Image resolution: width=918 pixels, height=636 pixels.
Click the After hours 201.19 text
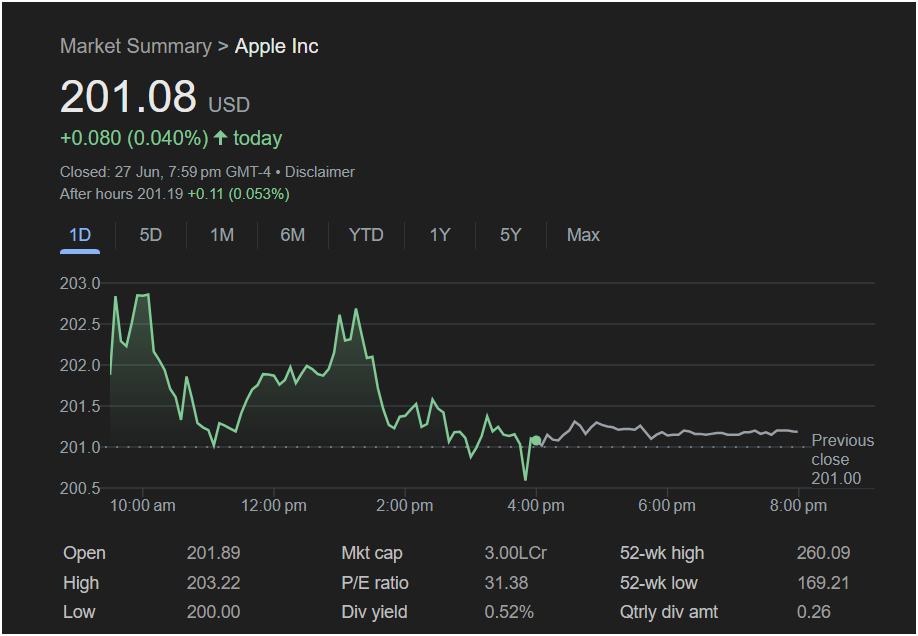point(121,194)
